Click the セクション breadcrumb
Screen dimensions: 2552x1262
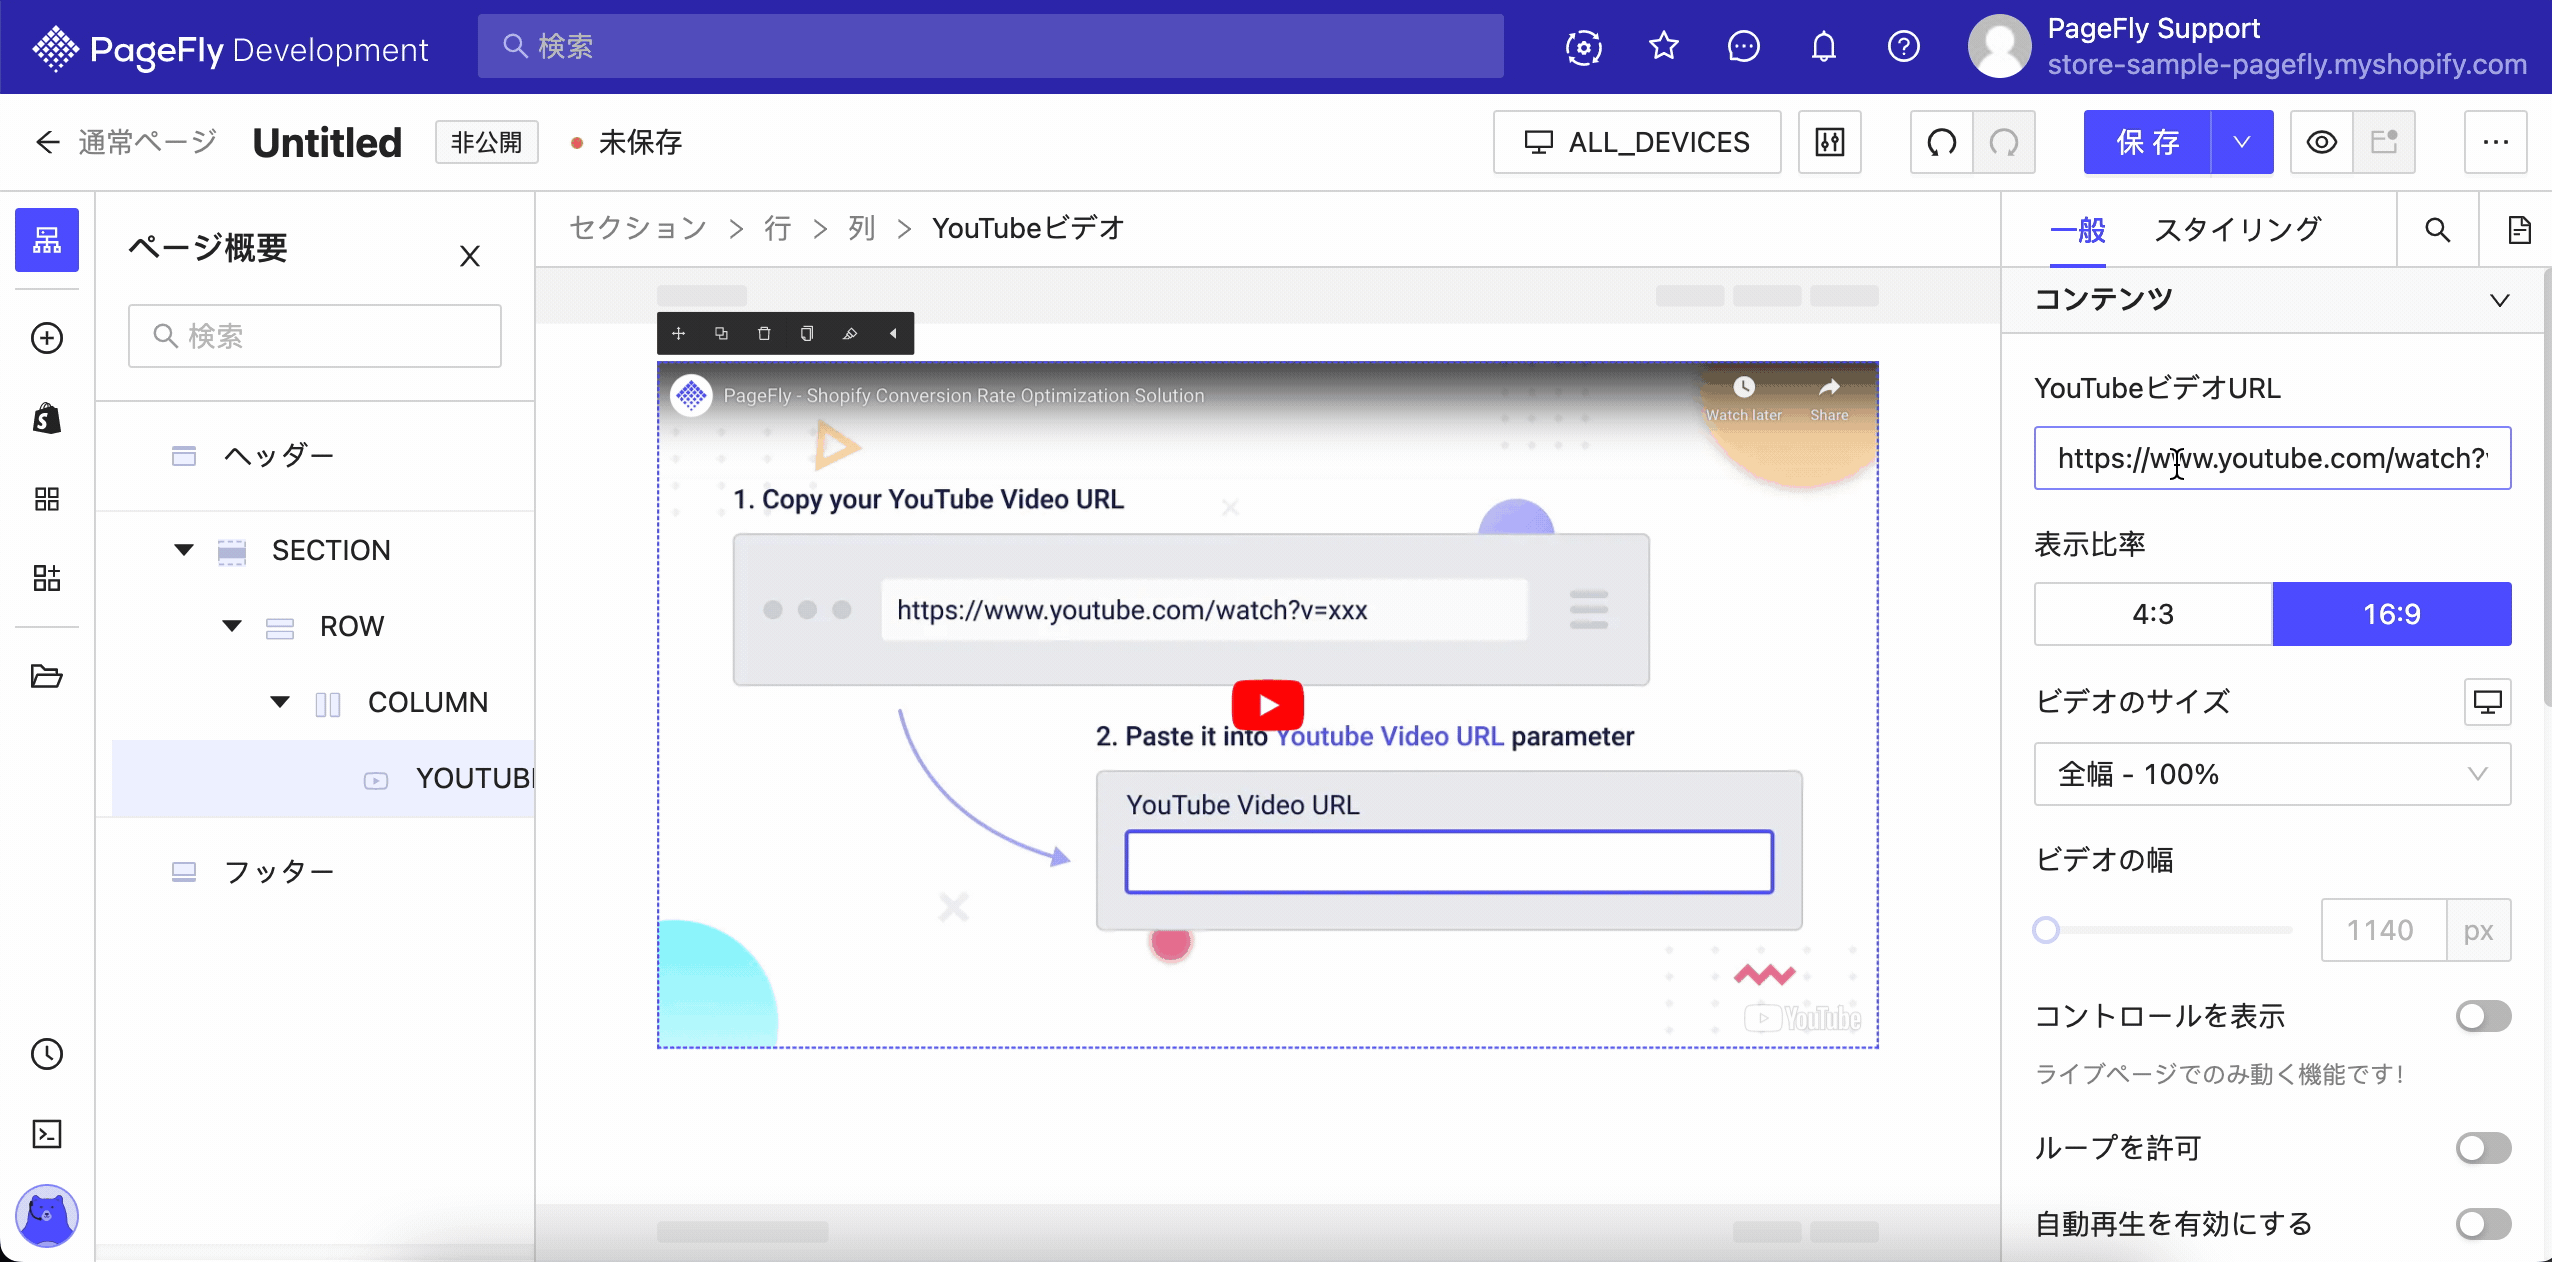(638, 228)
